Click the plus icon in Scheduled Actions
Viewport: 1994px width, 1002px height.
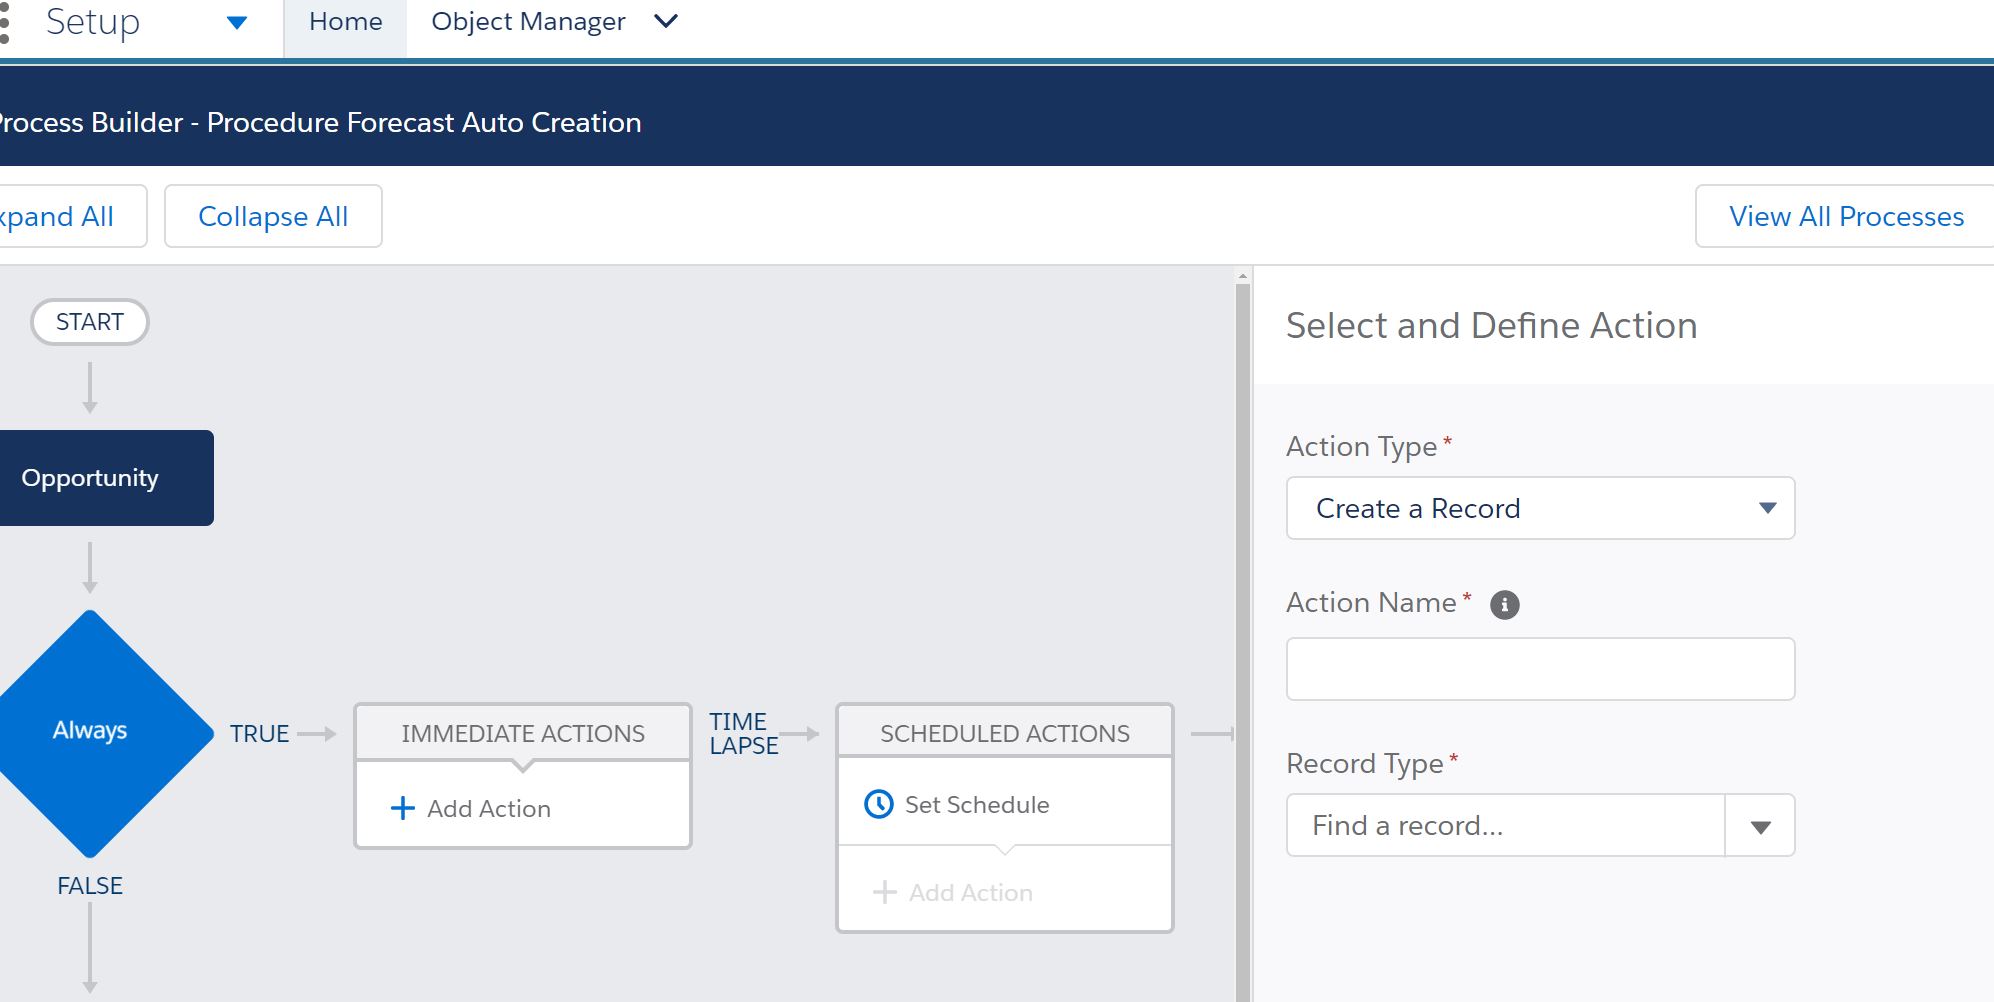(x=884, y=892)
